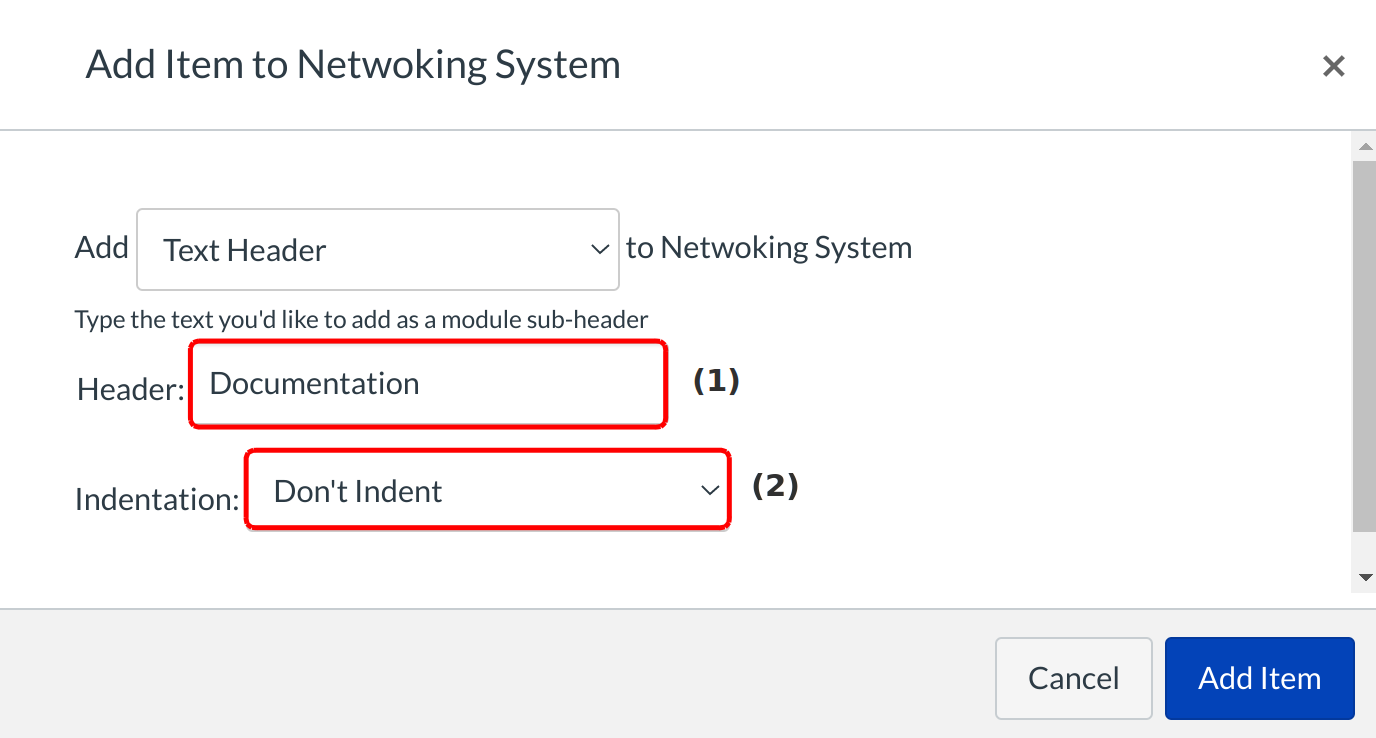Close the Add Item dialog
This screenshot has height=738, width=1376.
(x=1333, y=66)
